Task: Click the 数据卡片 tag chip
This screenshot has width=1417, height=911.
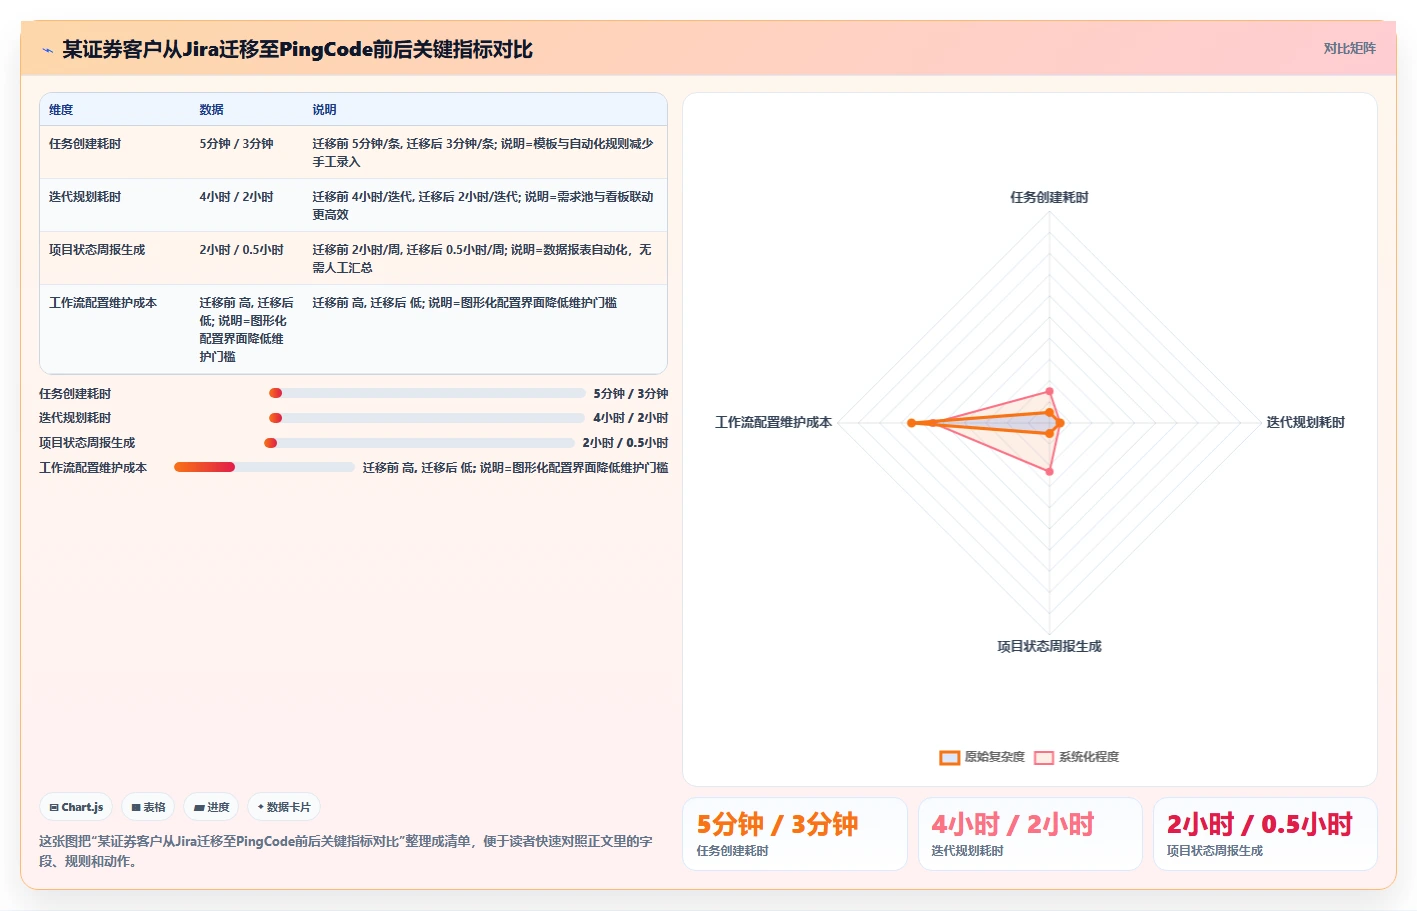Action: pos(284,807)
